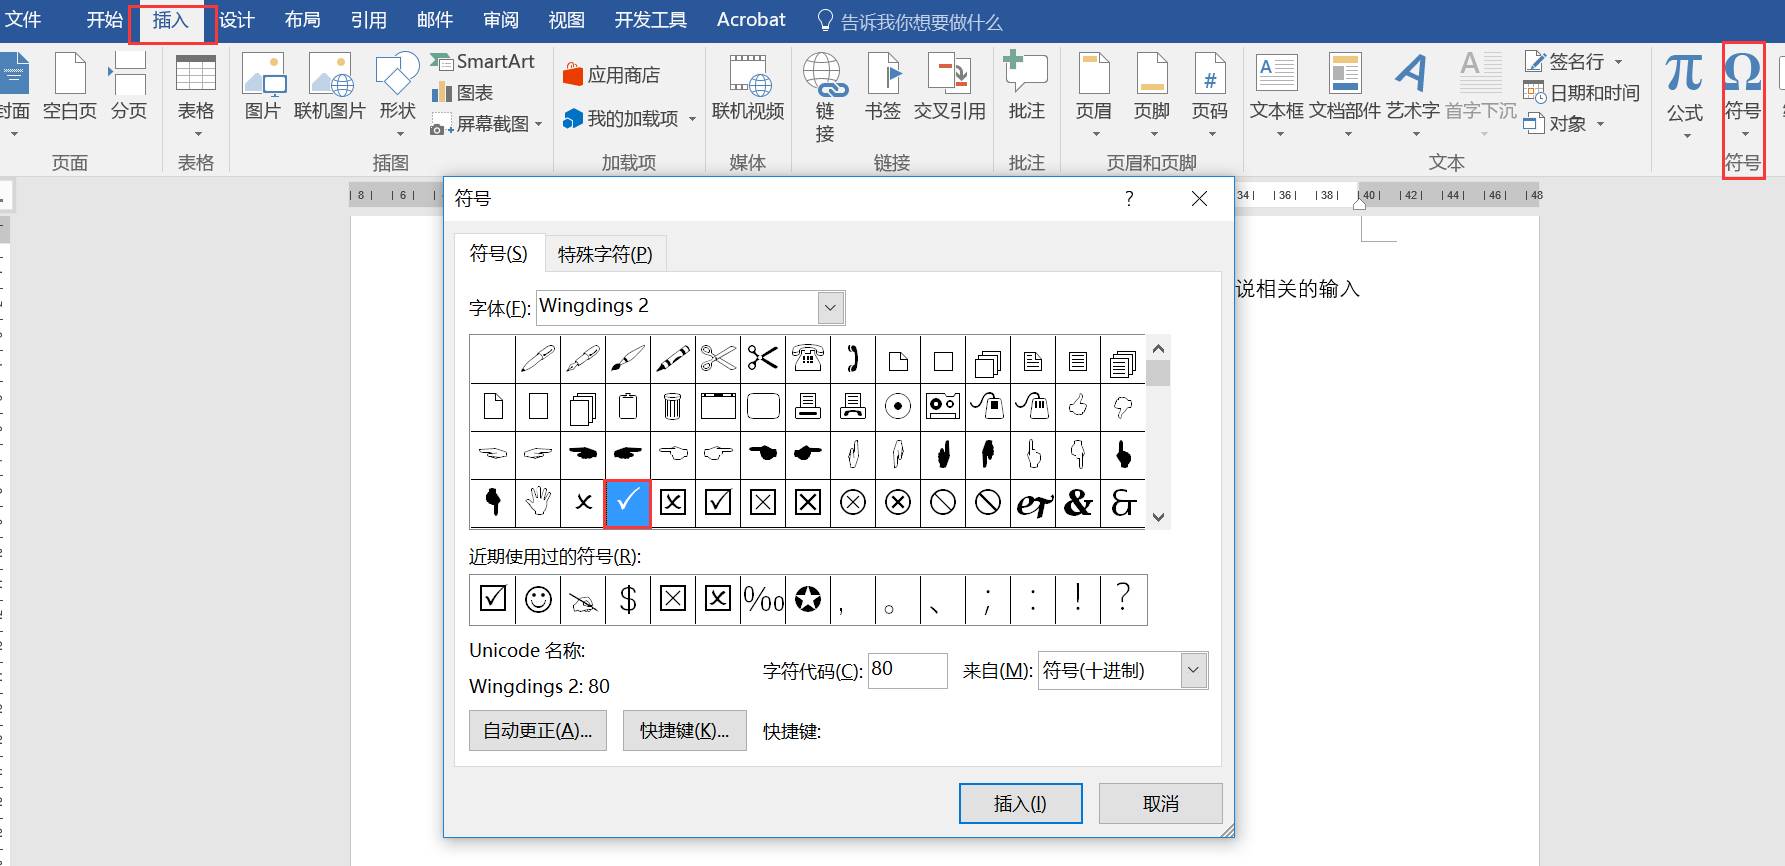The width and height of the screenshot is (1785, 866).
Task: Switch to the Symbols (符号) dialog tab
Action: [x=499, y=254]
